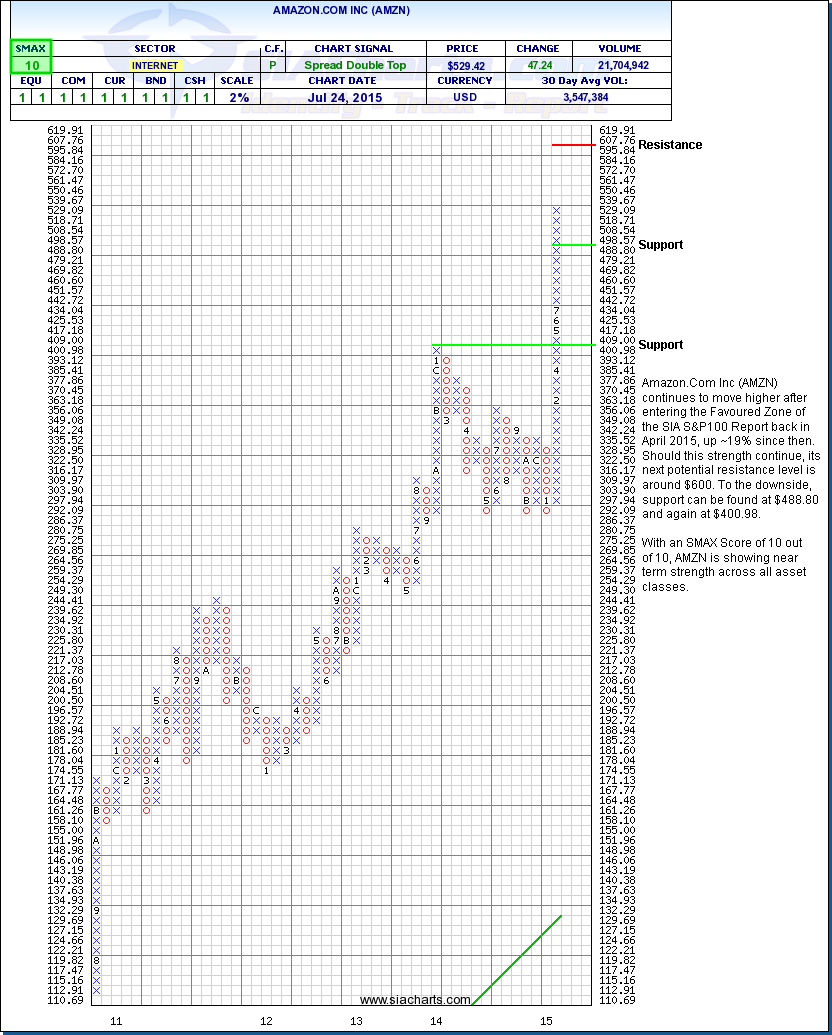Click the green SMAX score box showing 10
The width and height of the screenshot is (832, 1035).
click(31, 65)
